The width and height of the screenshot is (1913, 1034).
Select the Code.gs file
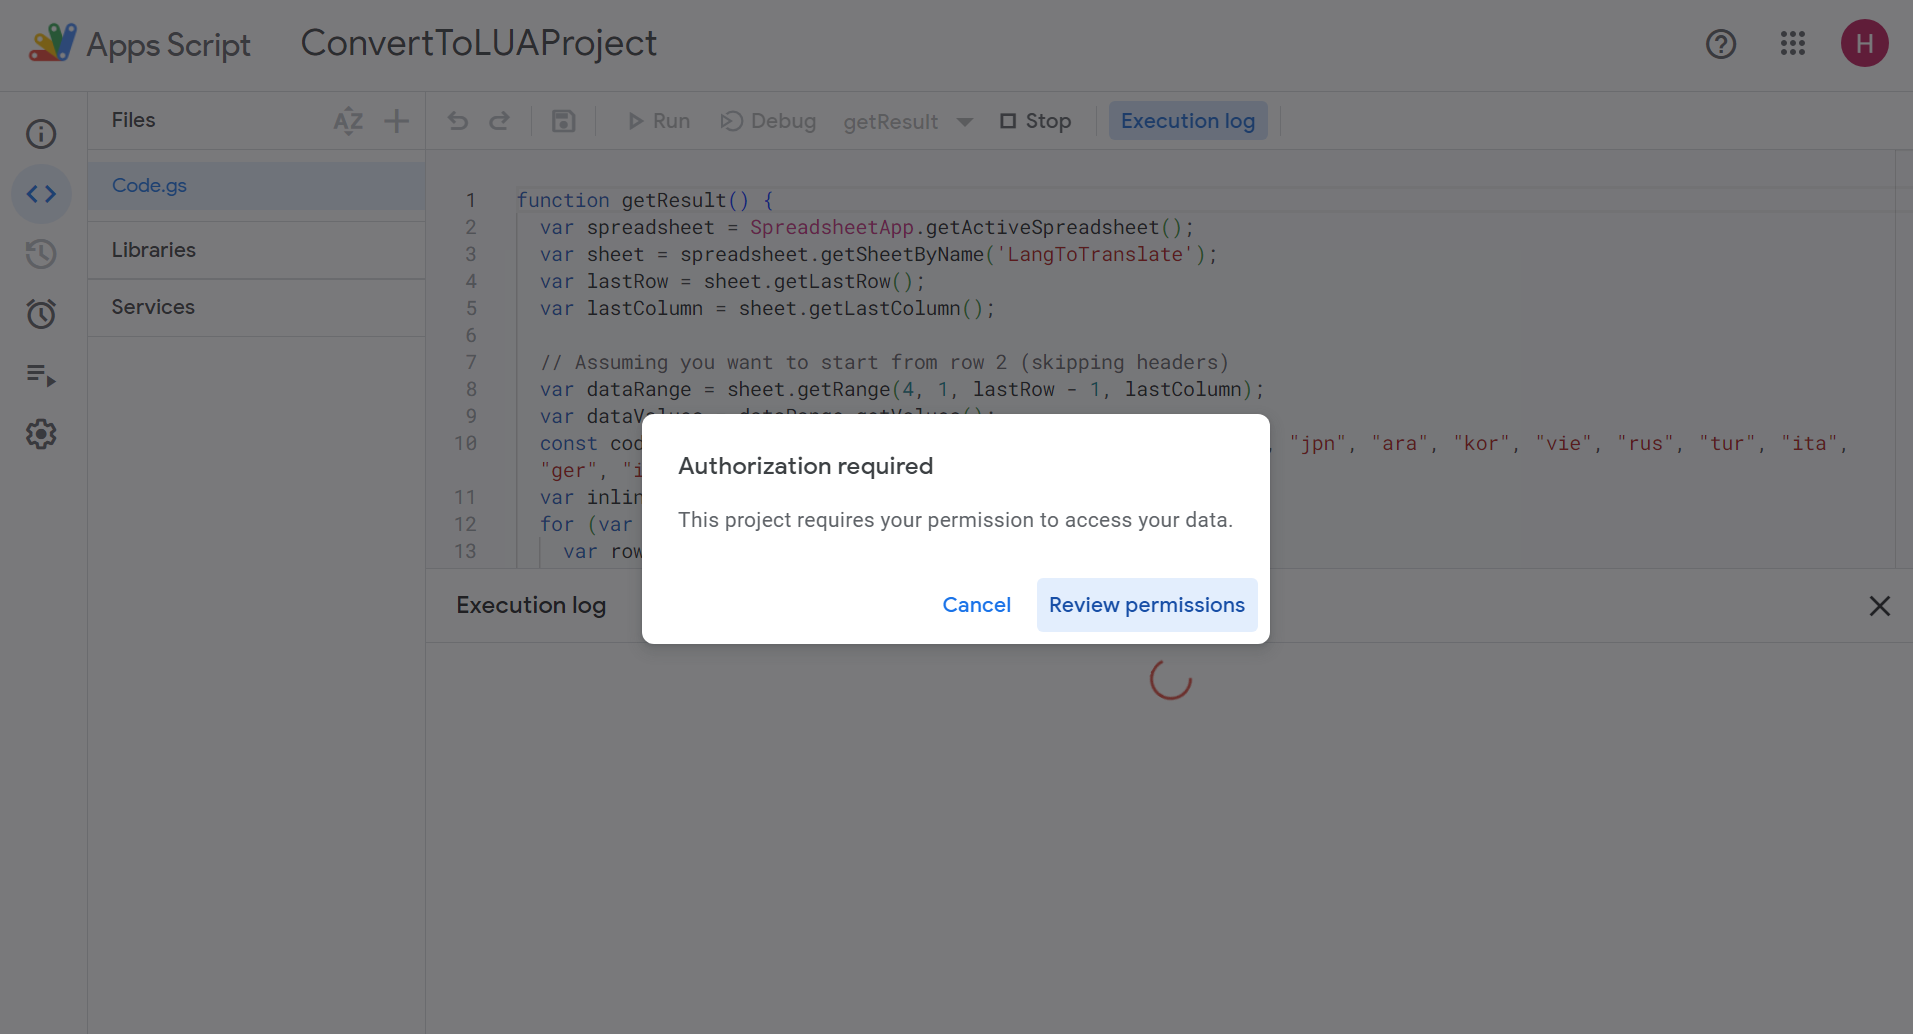tap(150, 186)
